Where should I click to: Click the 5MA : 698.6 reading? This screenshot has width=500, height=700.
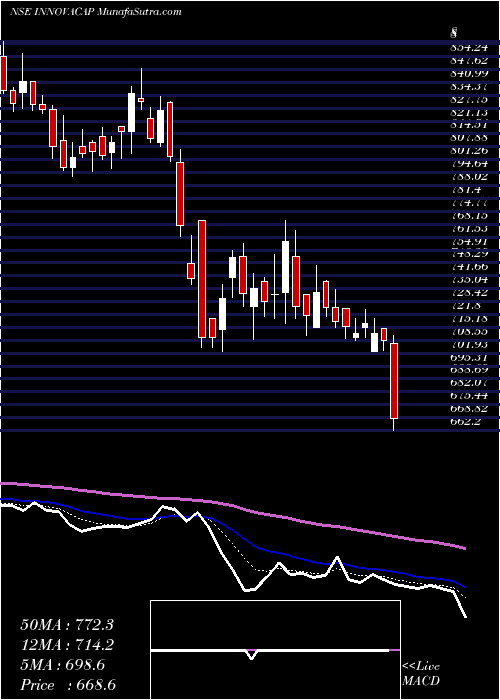point(62,665)
